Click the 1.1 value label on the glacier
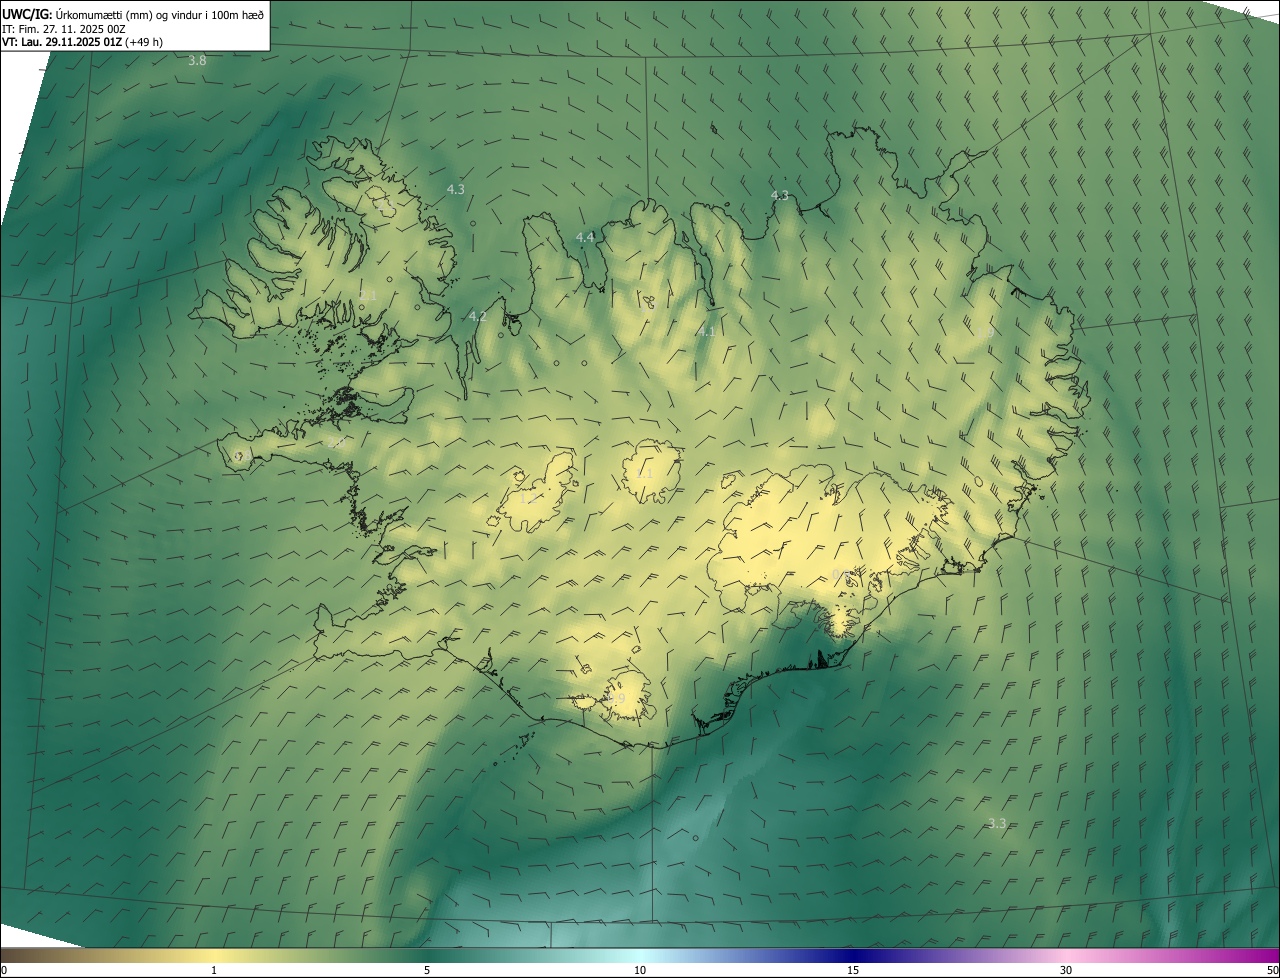Image resolution: width=1280 pixels, height=978 pixels. pyautogui.click(x=644, y=473)
